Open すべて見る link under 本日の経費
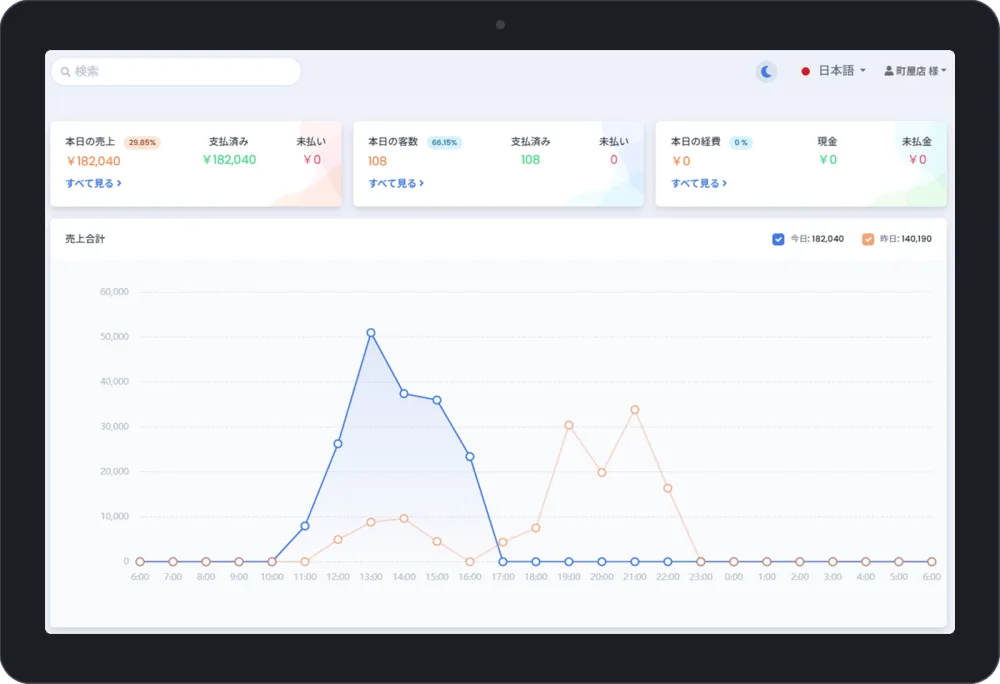The height and width of the screenshot is (684, 1000). coord(699,183)
